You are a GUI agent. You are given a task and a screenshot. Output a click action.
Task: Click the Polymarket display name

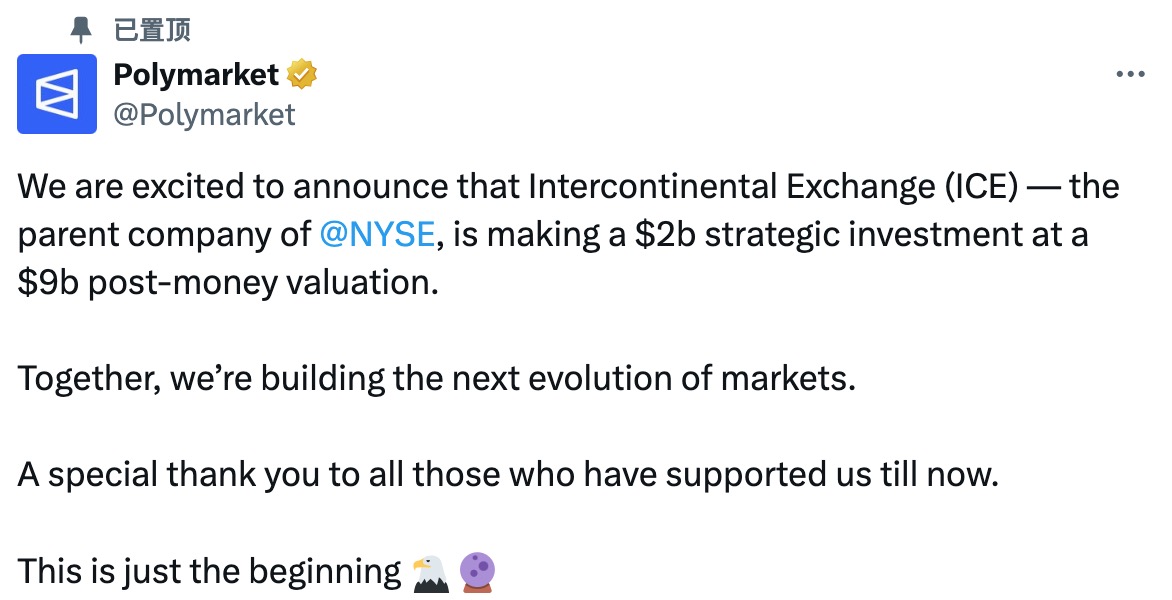196,74
